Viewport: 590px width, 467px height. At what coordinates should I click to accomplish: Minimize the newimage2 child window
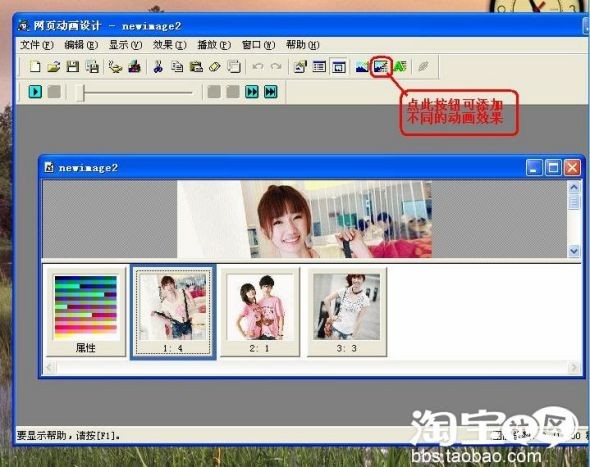(x=534, y=168)
